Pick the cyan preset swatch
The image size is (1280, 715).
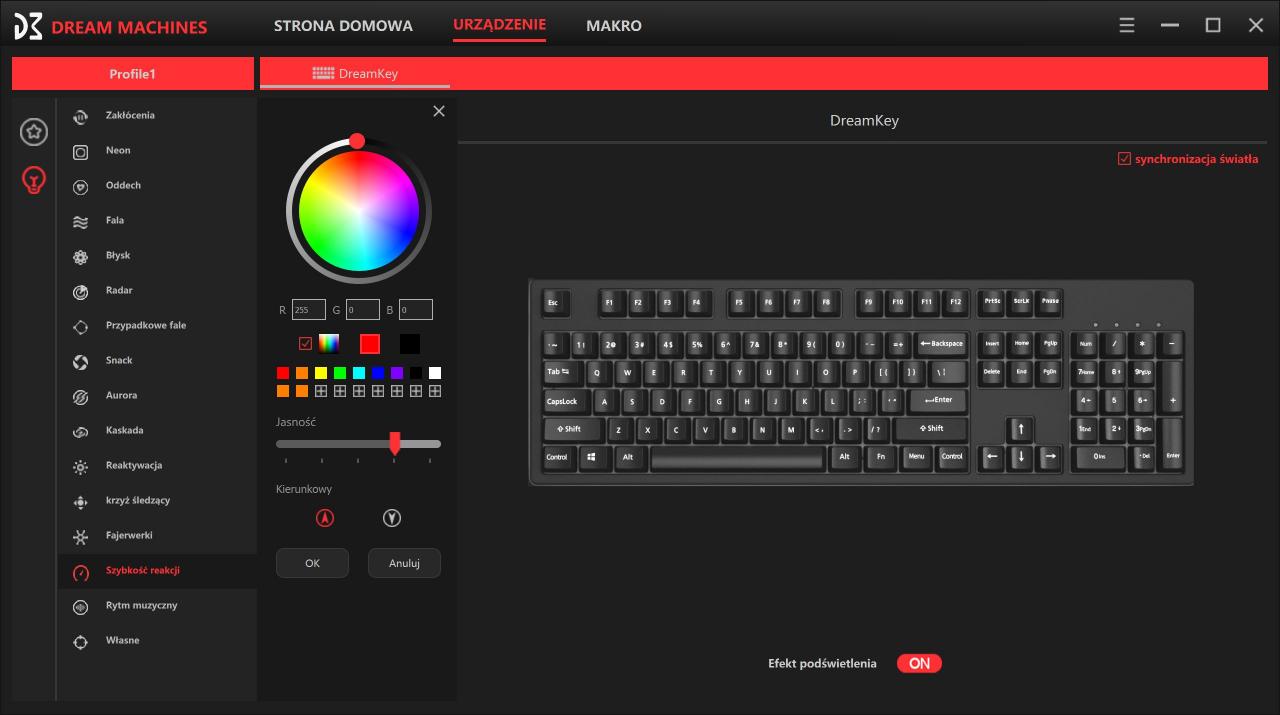pyautogui.click(x=359, y=373)
